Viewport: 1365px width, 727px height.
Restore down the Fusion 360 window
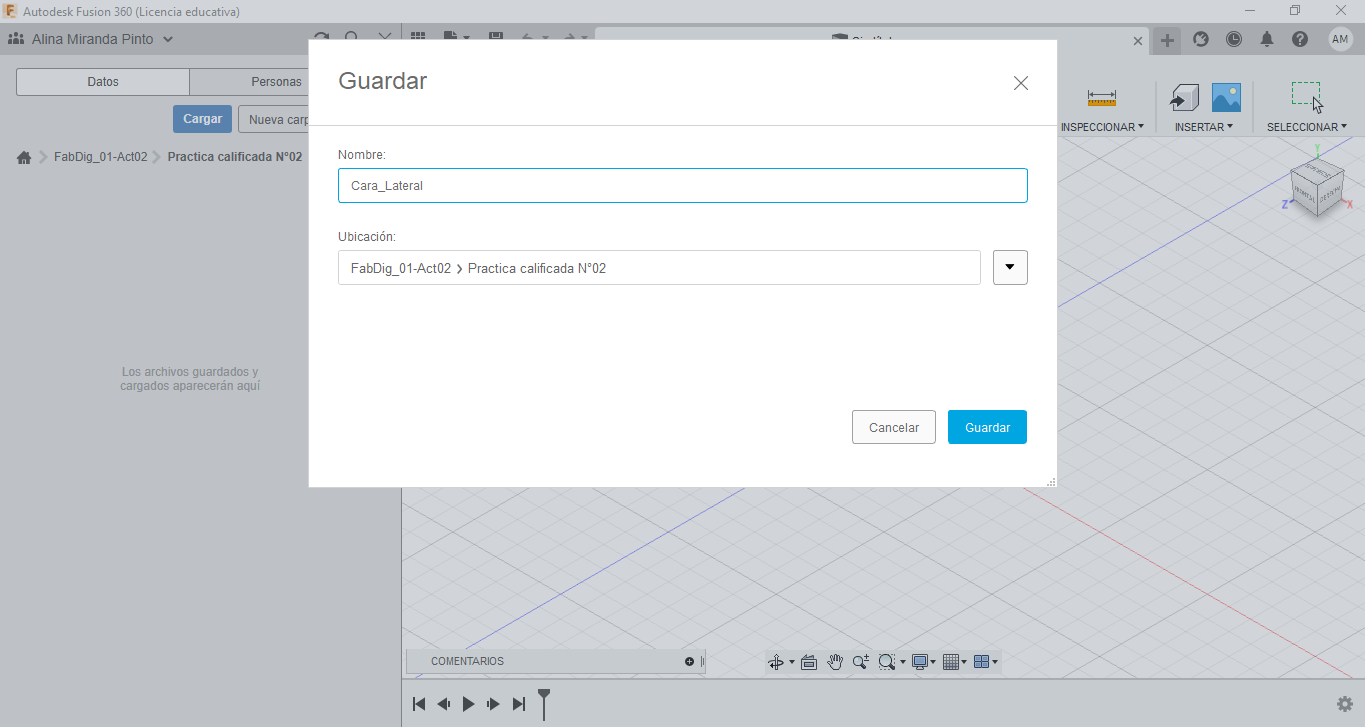pyautogui.click(x=1295, y=10)
